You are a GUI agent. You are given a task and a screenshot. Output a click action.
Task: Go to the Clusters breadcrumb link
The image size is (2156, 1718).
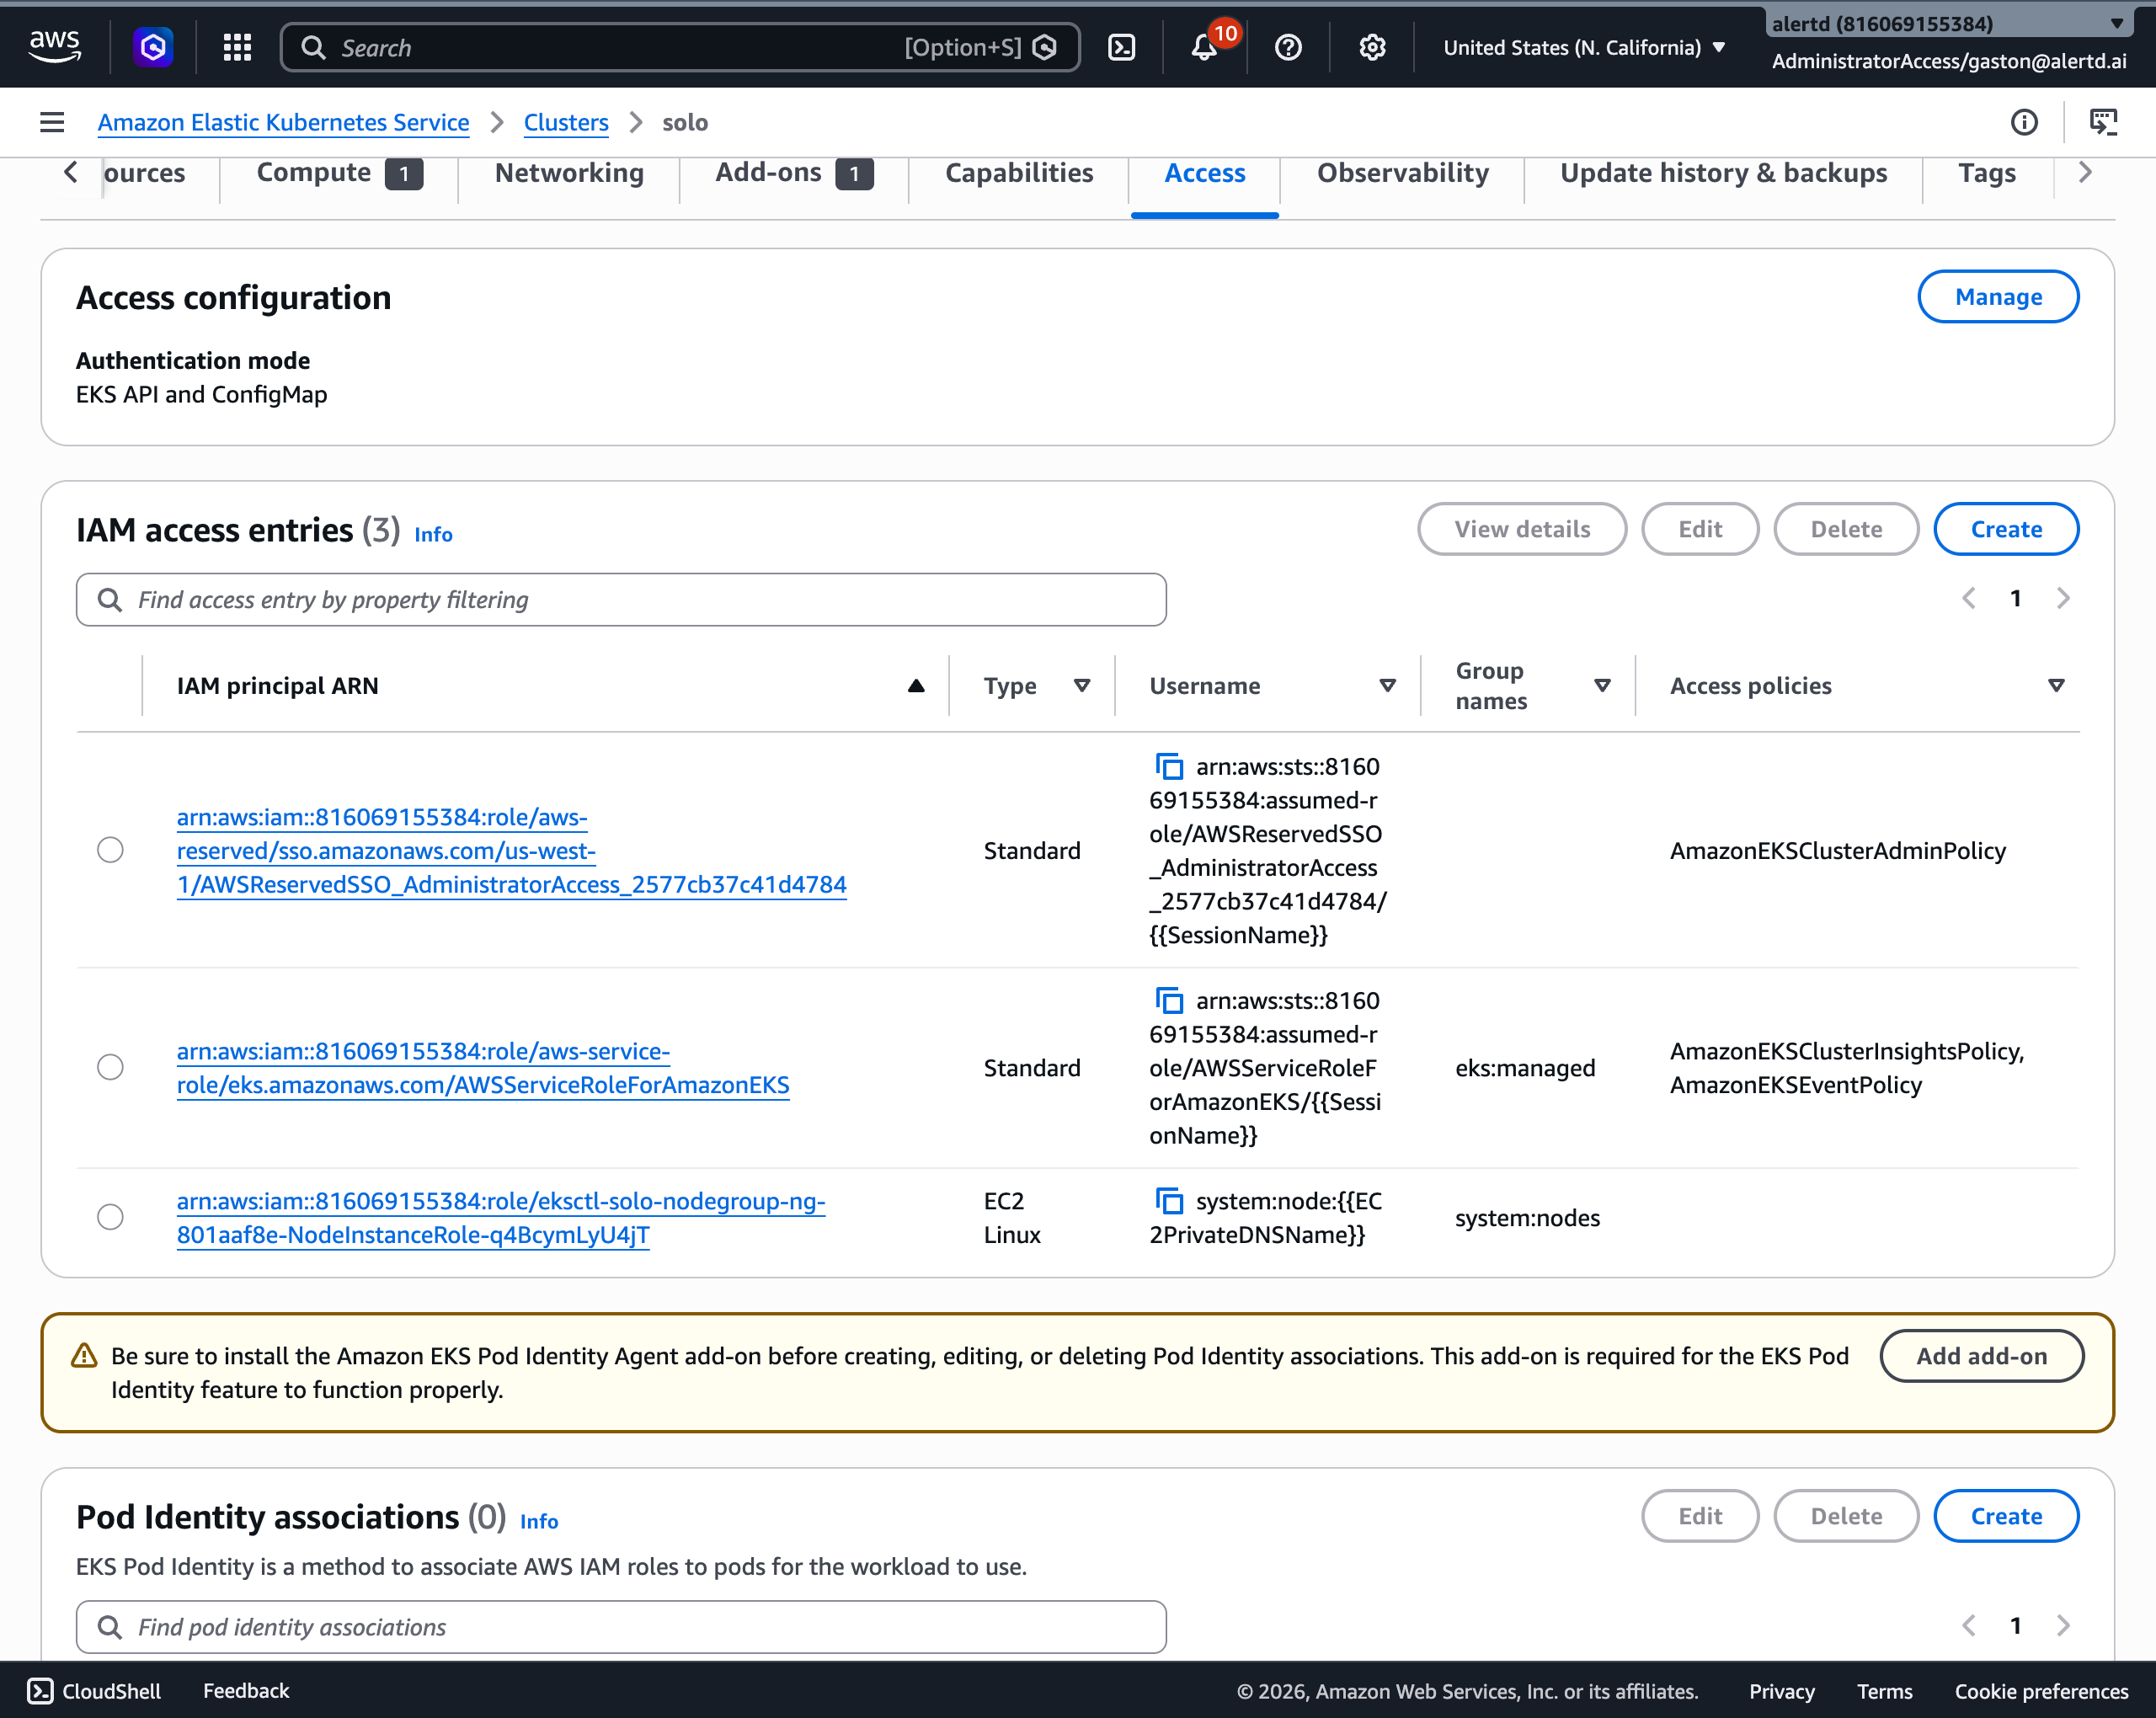566,122
